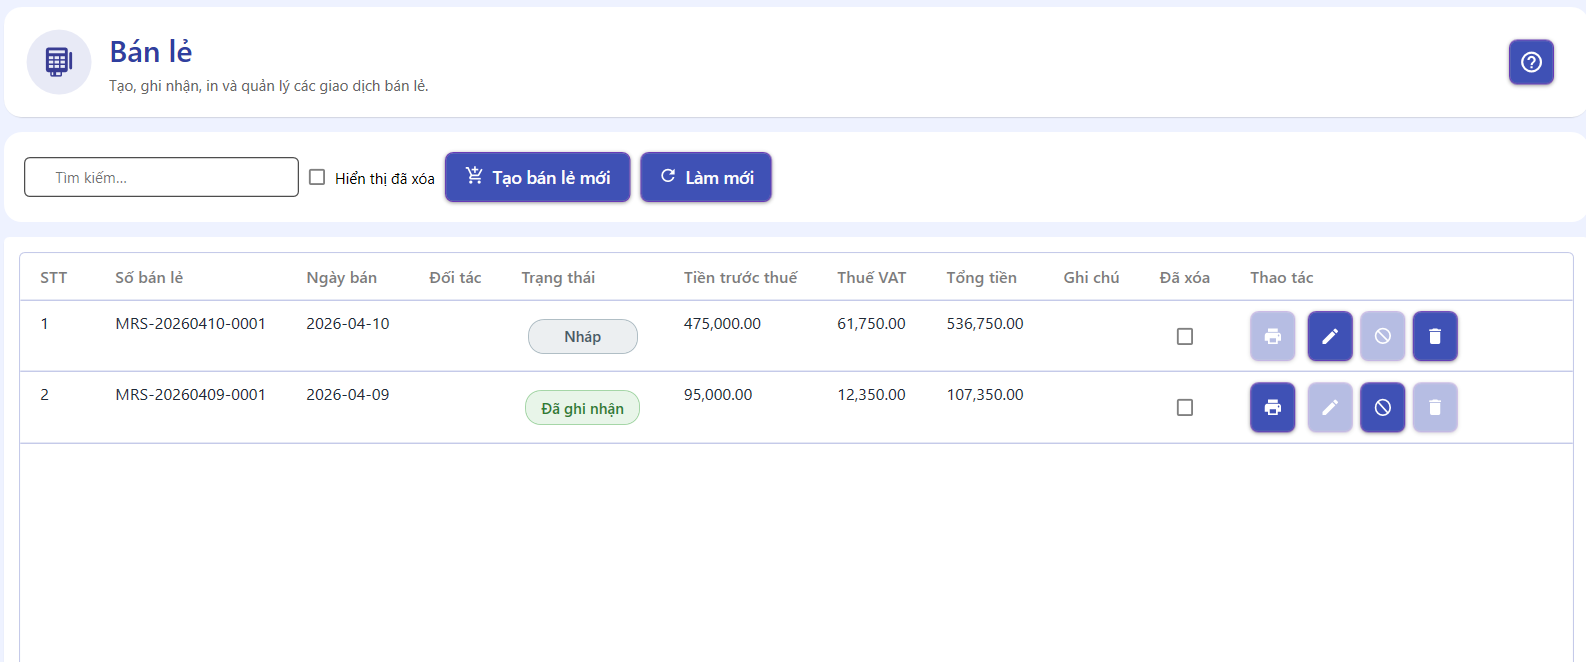Click the retail sales calculator icon
This screenshot has width=1586, height=662.
59,62
